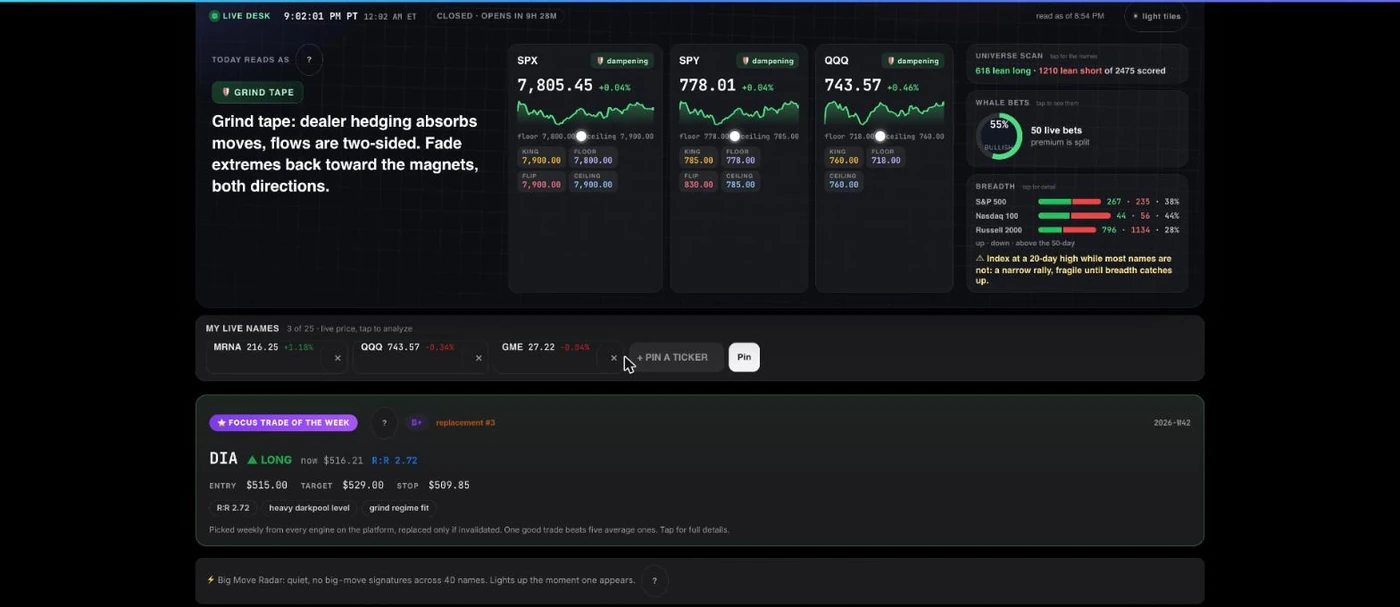Click the '1210 lean short' count

1069,71
